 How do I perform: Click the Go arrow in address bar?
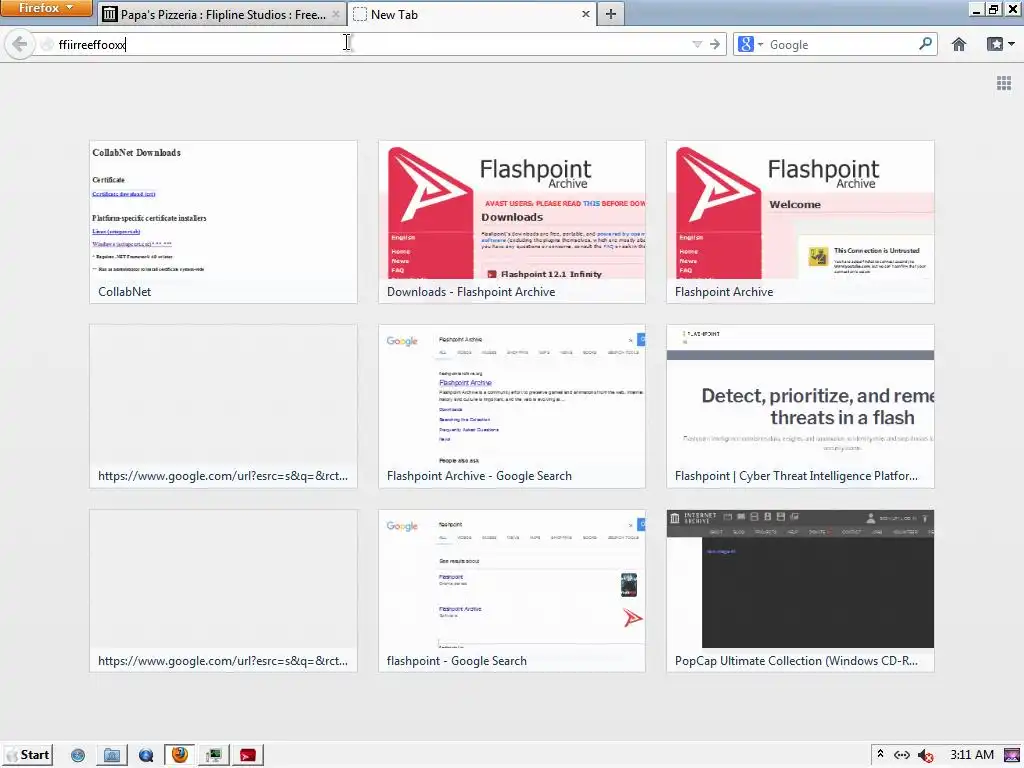[x=715, y=44]
